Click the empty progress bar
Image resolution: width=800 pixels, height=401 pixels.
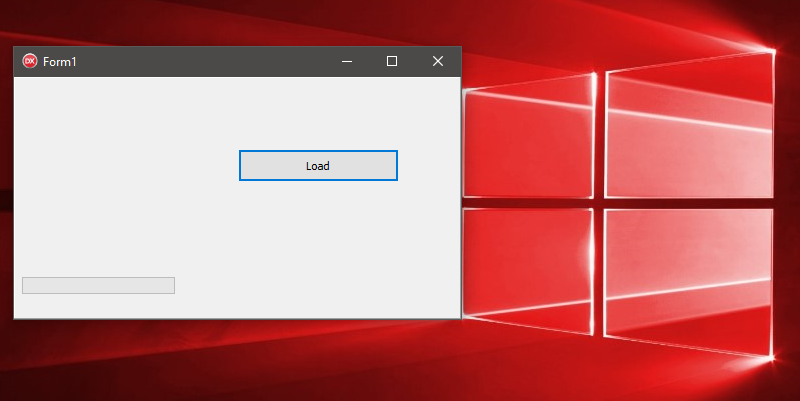pyautogui.click(x=98, y=285)
